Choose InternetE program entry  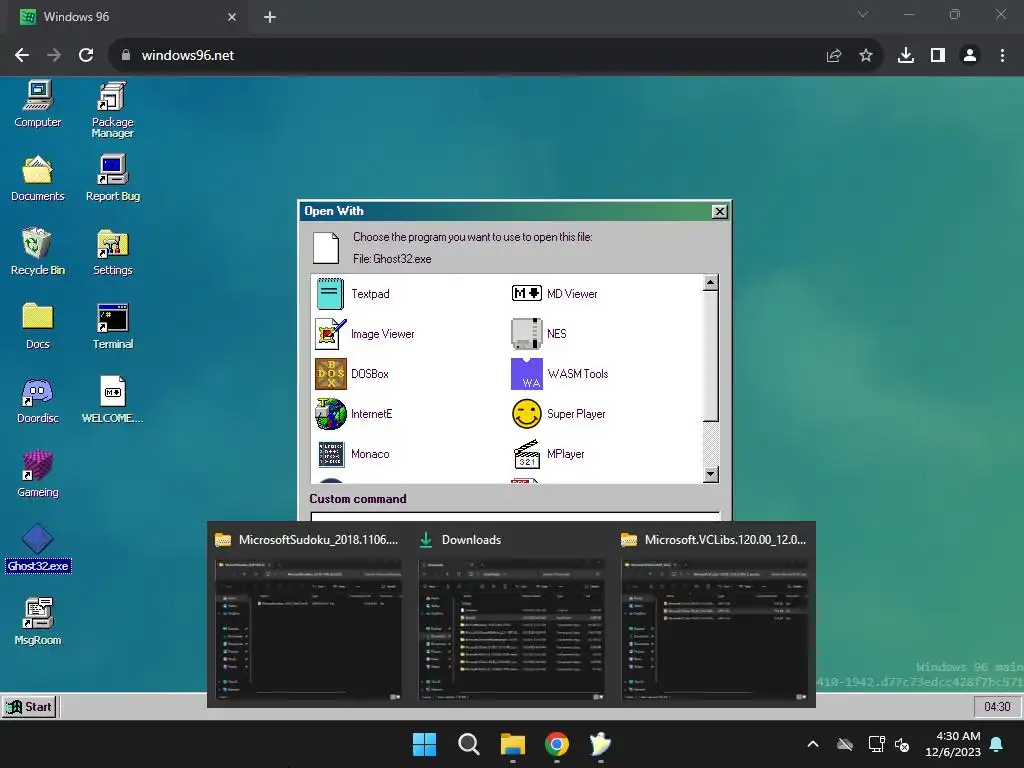click(355, 414)
